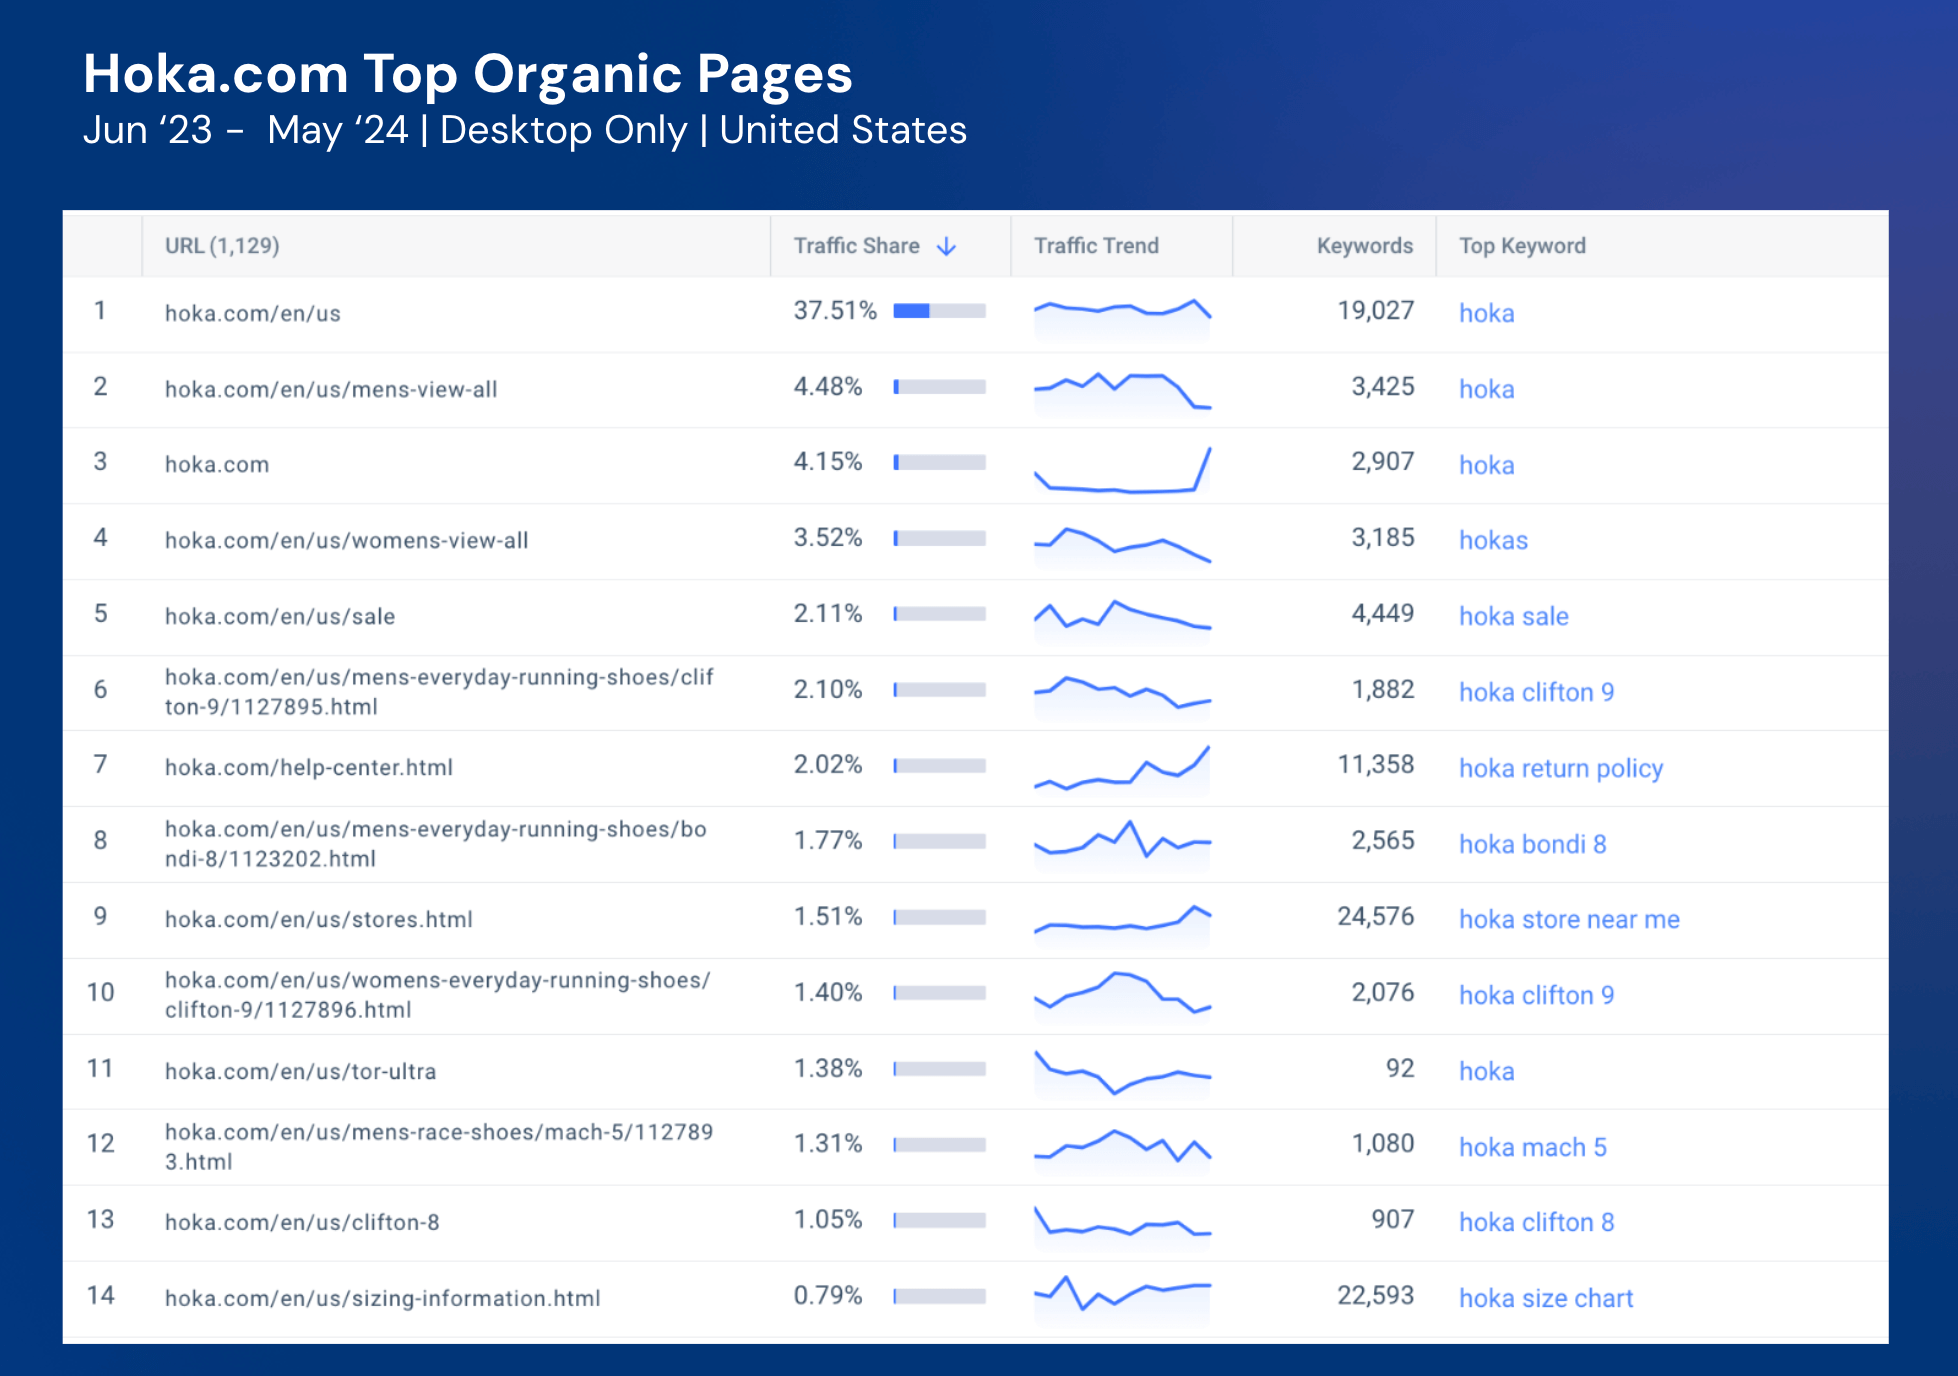Click the spiking trend sparkline for hoka.com row
Image resolution: width=1958 pixels, height=1376 pixels.
coord(1122,469)
